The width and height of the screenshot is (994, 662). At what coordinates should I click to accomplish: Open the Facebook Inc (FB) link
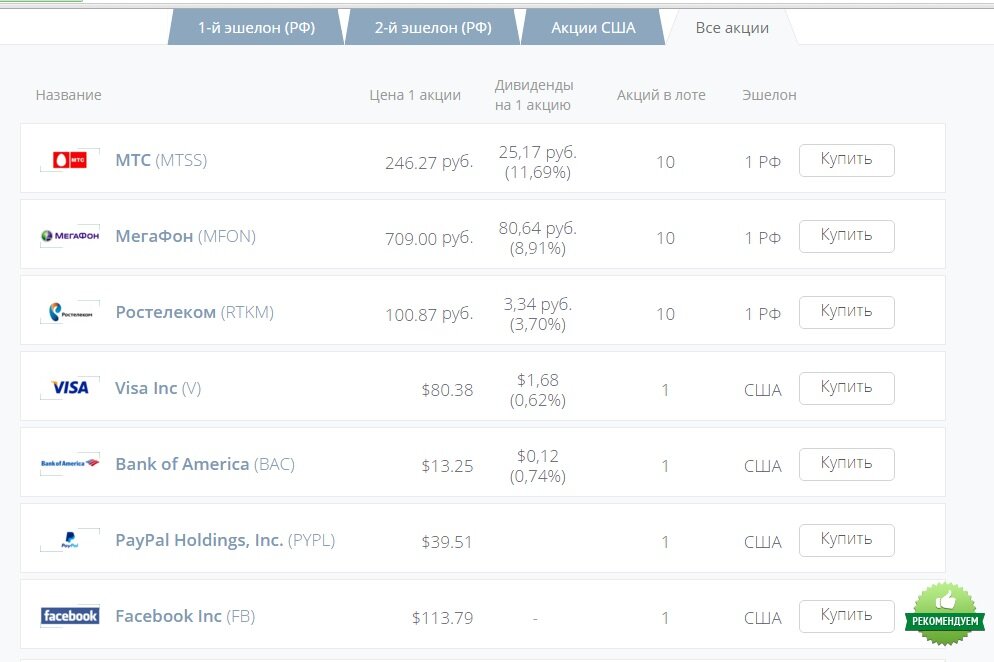185,616
